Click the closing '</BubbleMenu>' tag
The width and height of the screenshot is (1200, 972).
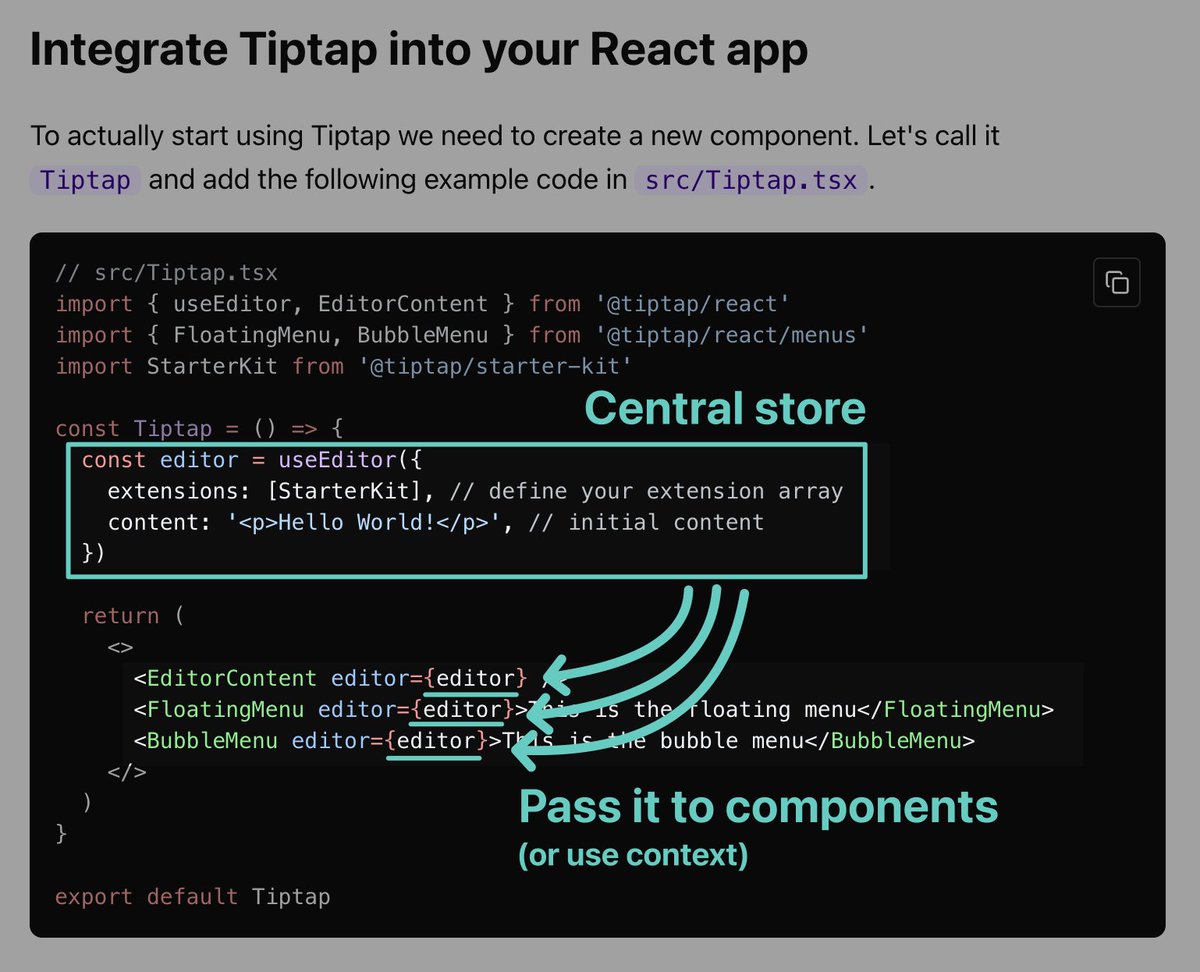click(890, 741)
